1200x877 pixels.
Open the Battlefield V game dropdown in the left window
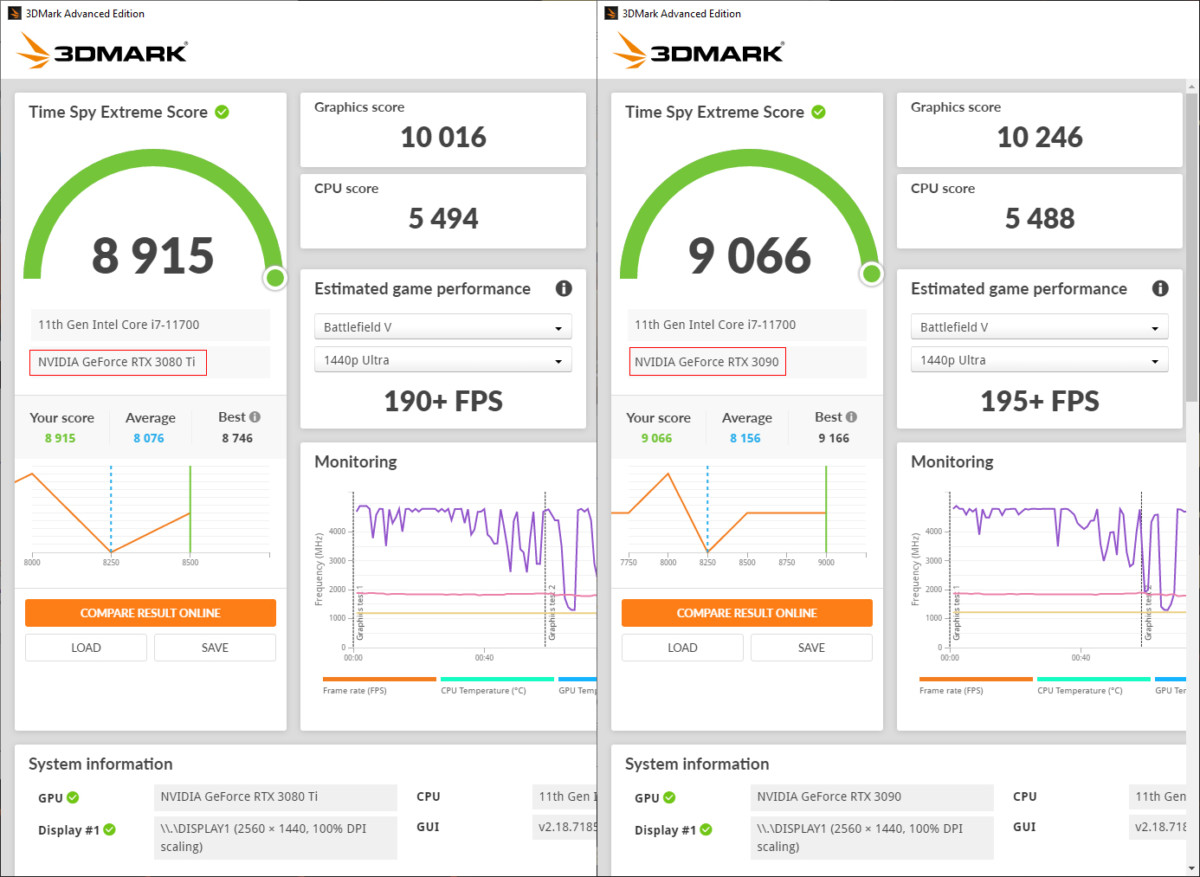pos(443,327)
